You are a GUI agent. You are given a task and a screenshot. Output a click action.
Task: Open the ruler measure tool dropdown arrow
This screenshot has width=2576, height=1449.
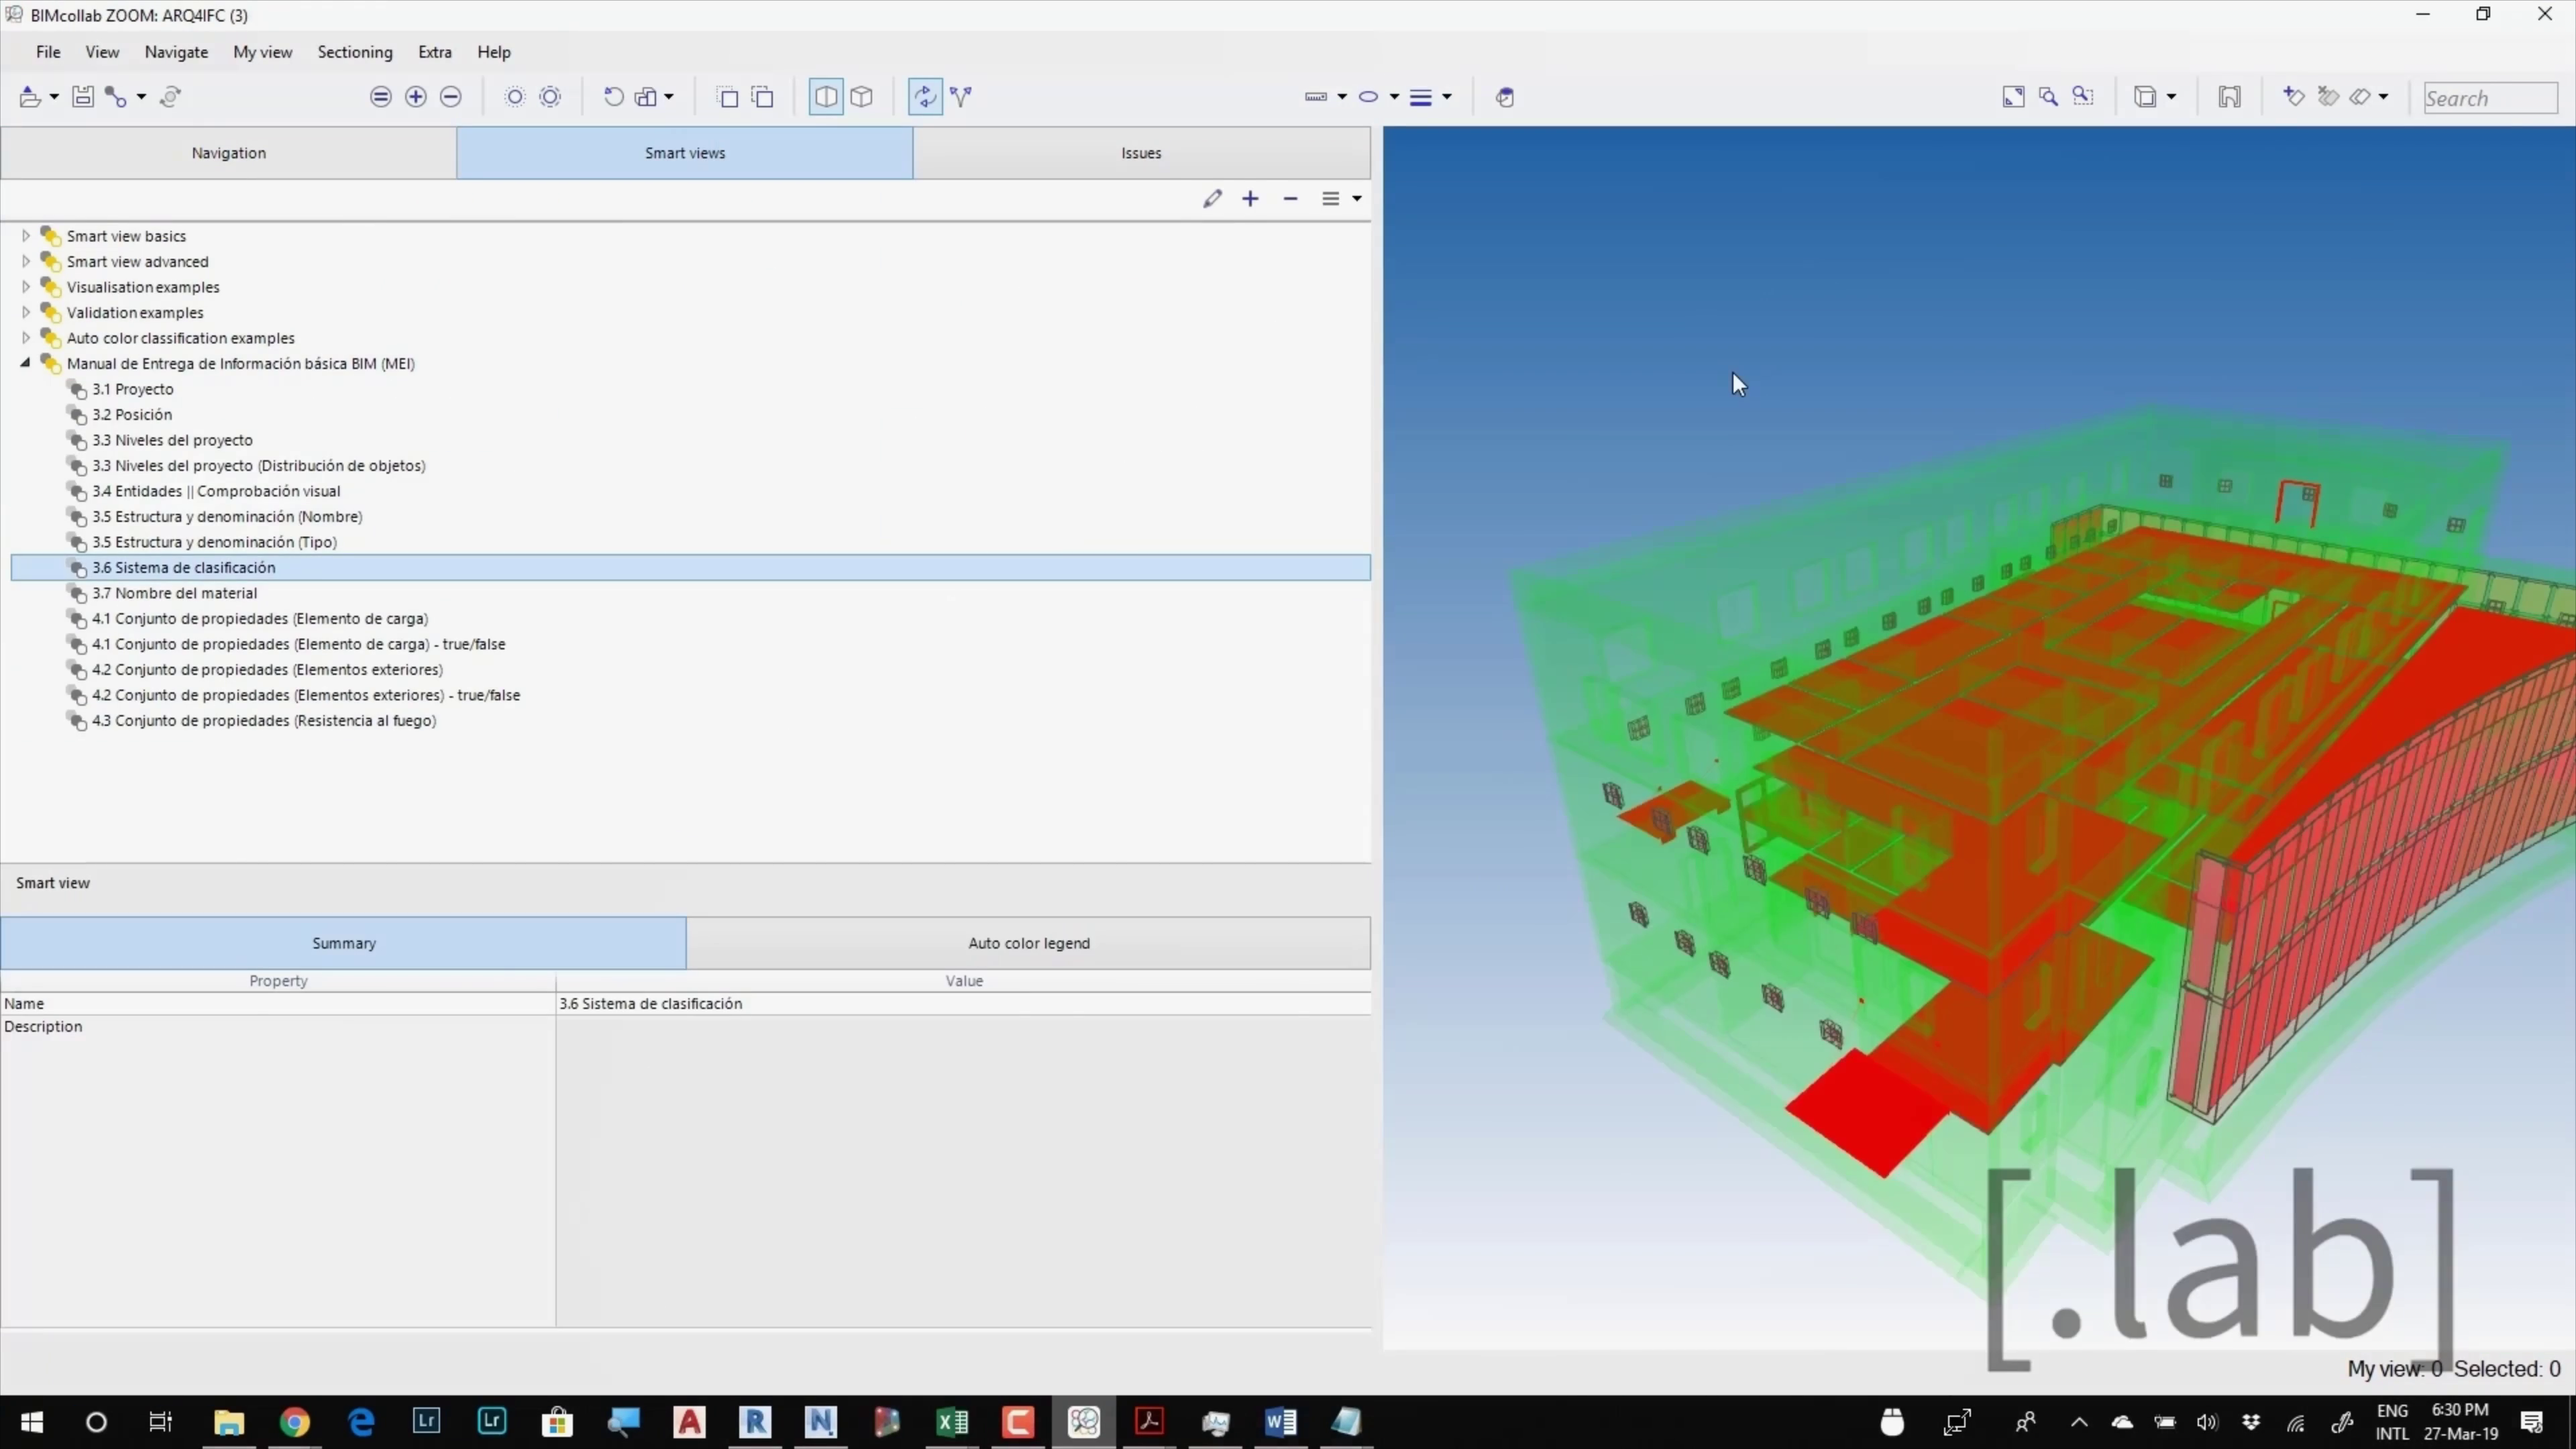click(x=1342, y=97)
